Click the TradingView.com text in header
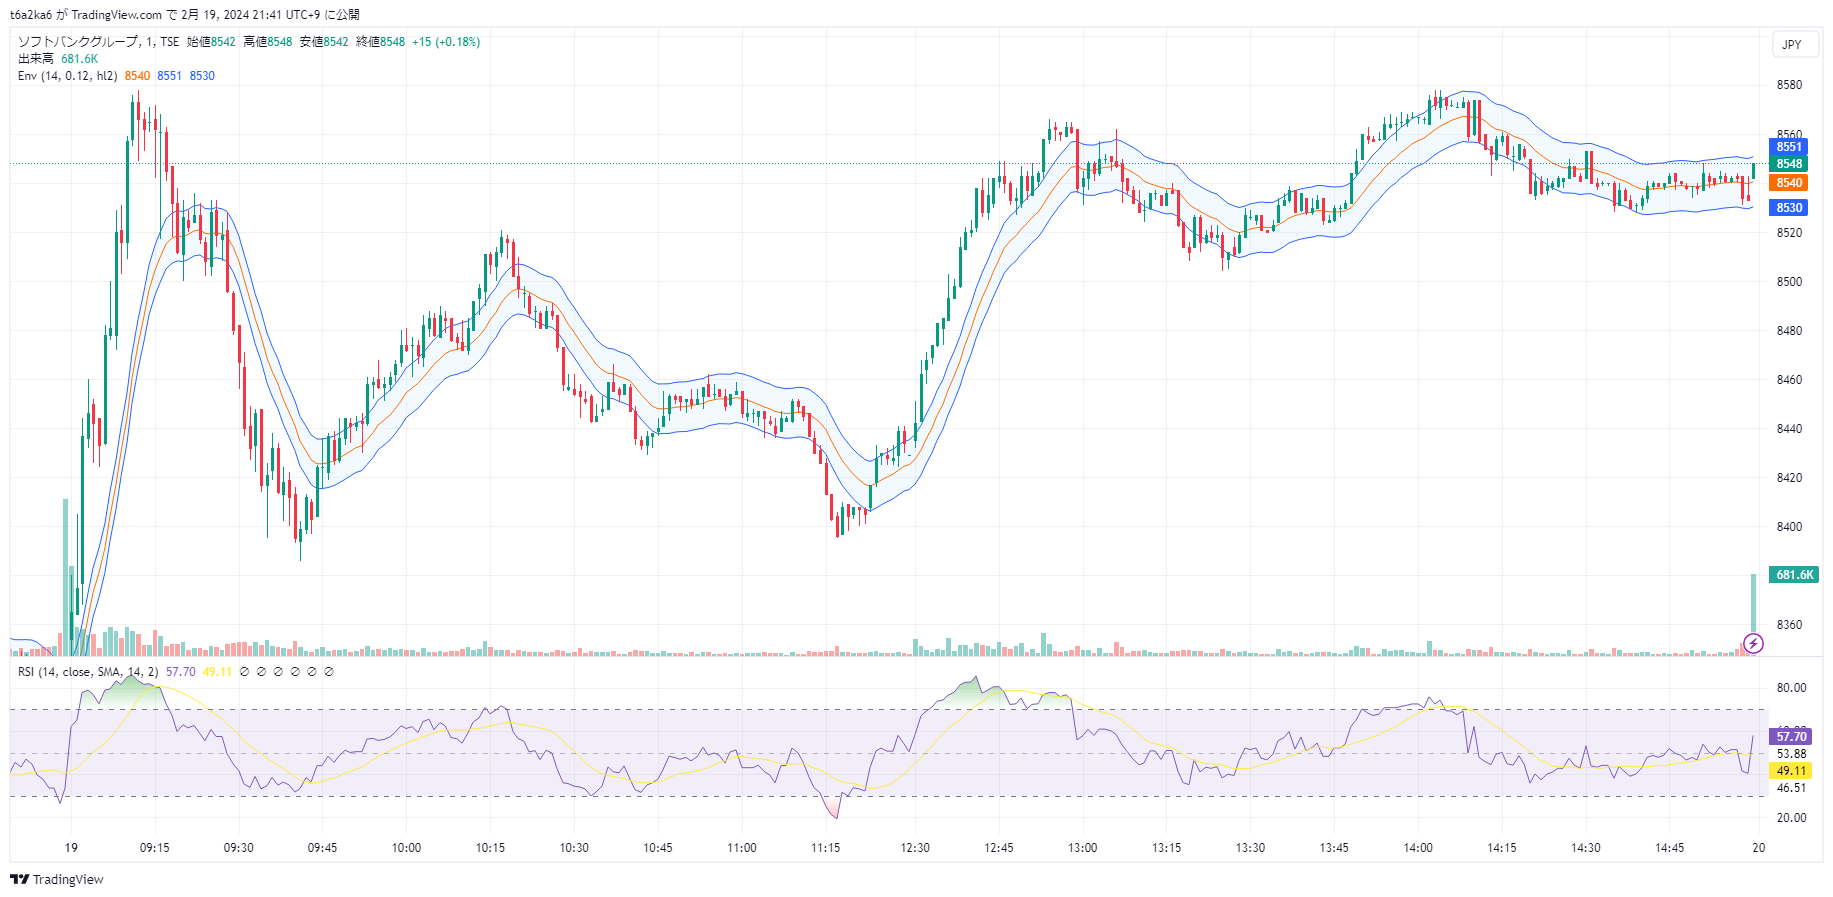1833x897 pixels. tap(116, 15)
